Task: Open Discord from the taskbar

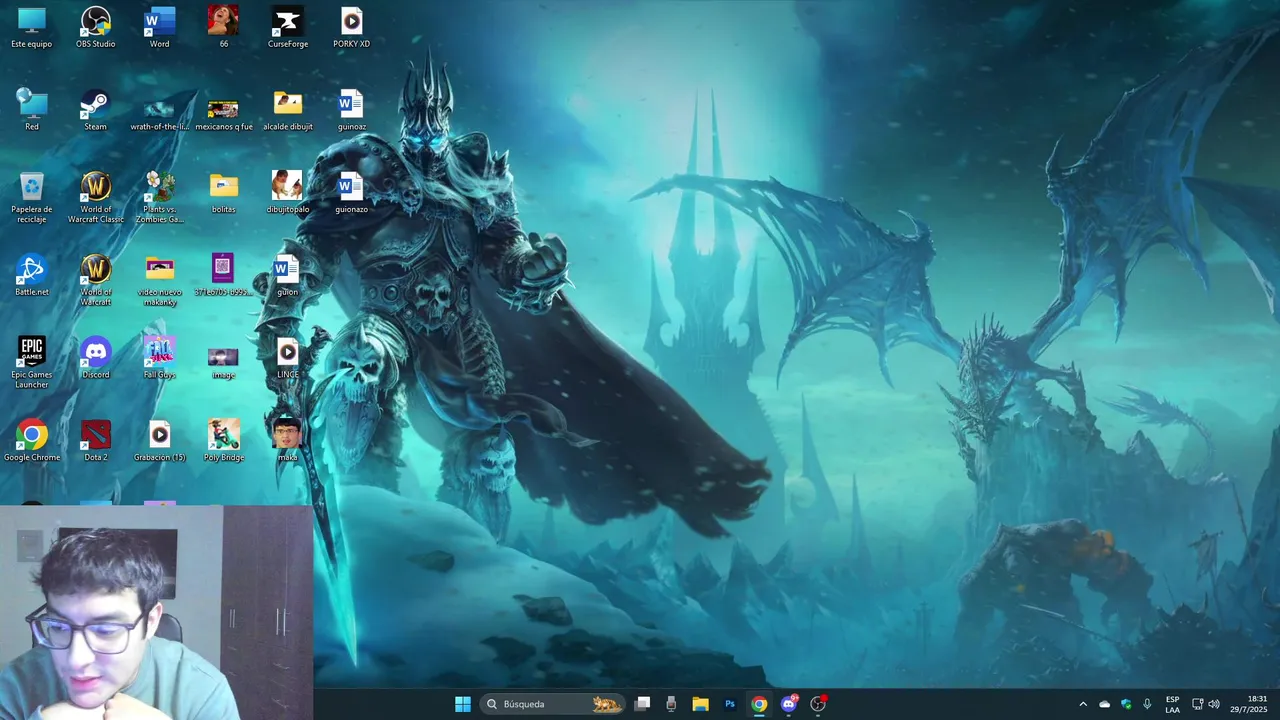Action: click(789, 704)
